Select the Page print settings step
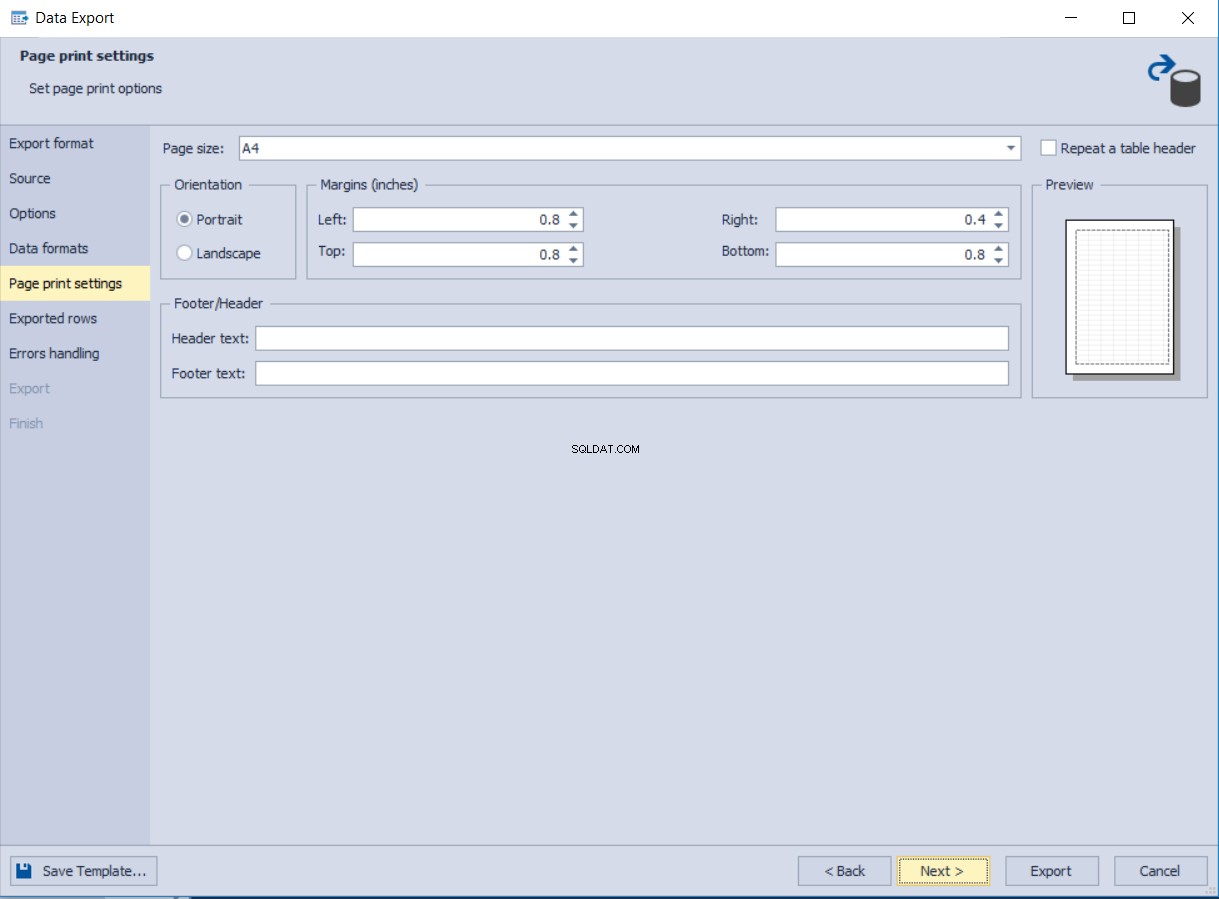Screen dimensions: 1219x899 (75, 284)
